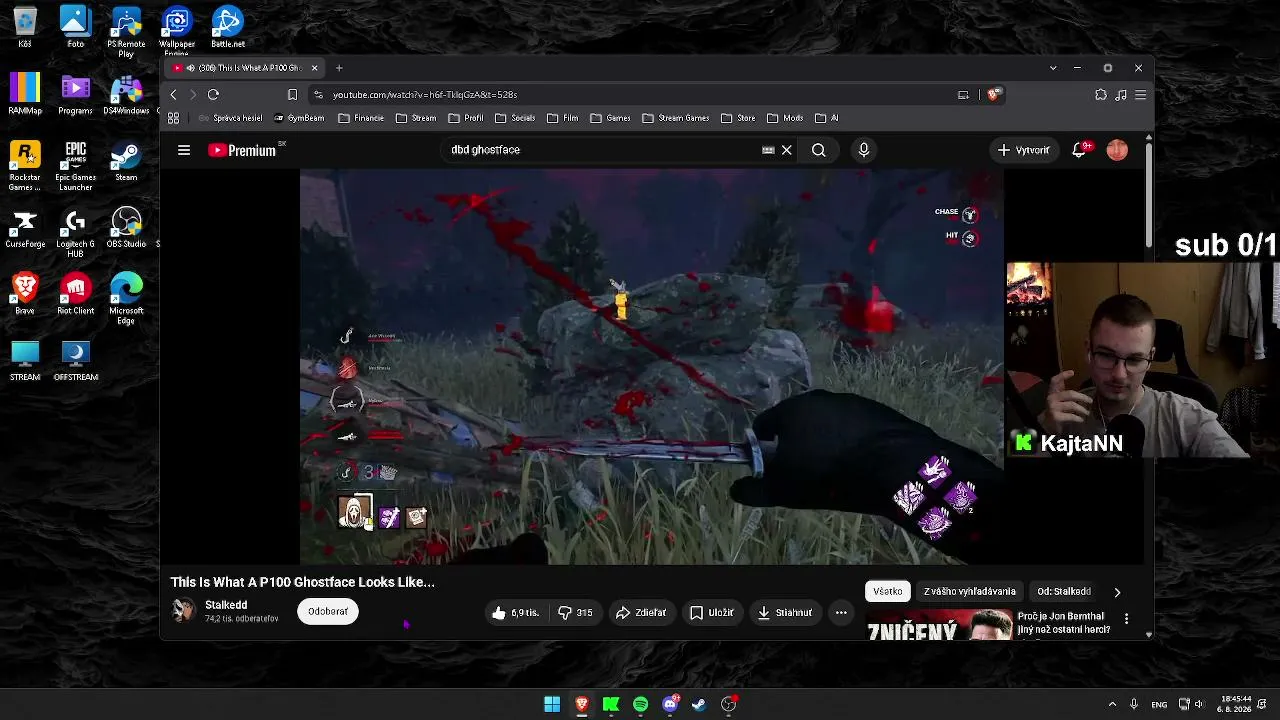Share the video via Zdieľať
The image size is (1280, 720).
point(641,613)
